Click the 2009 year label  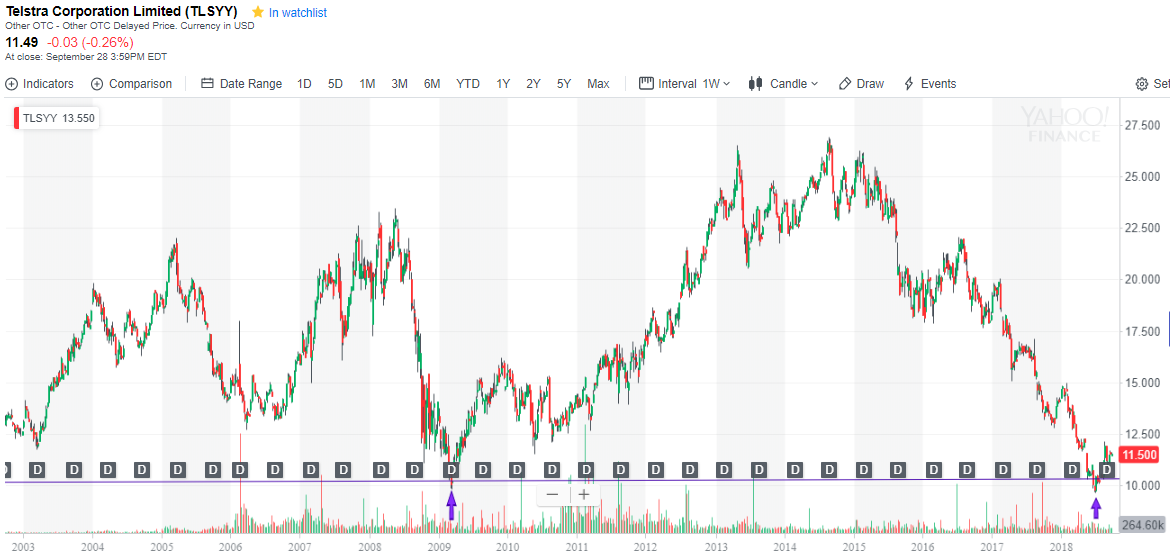[x=439, y=547]
